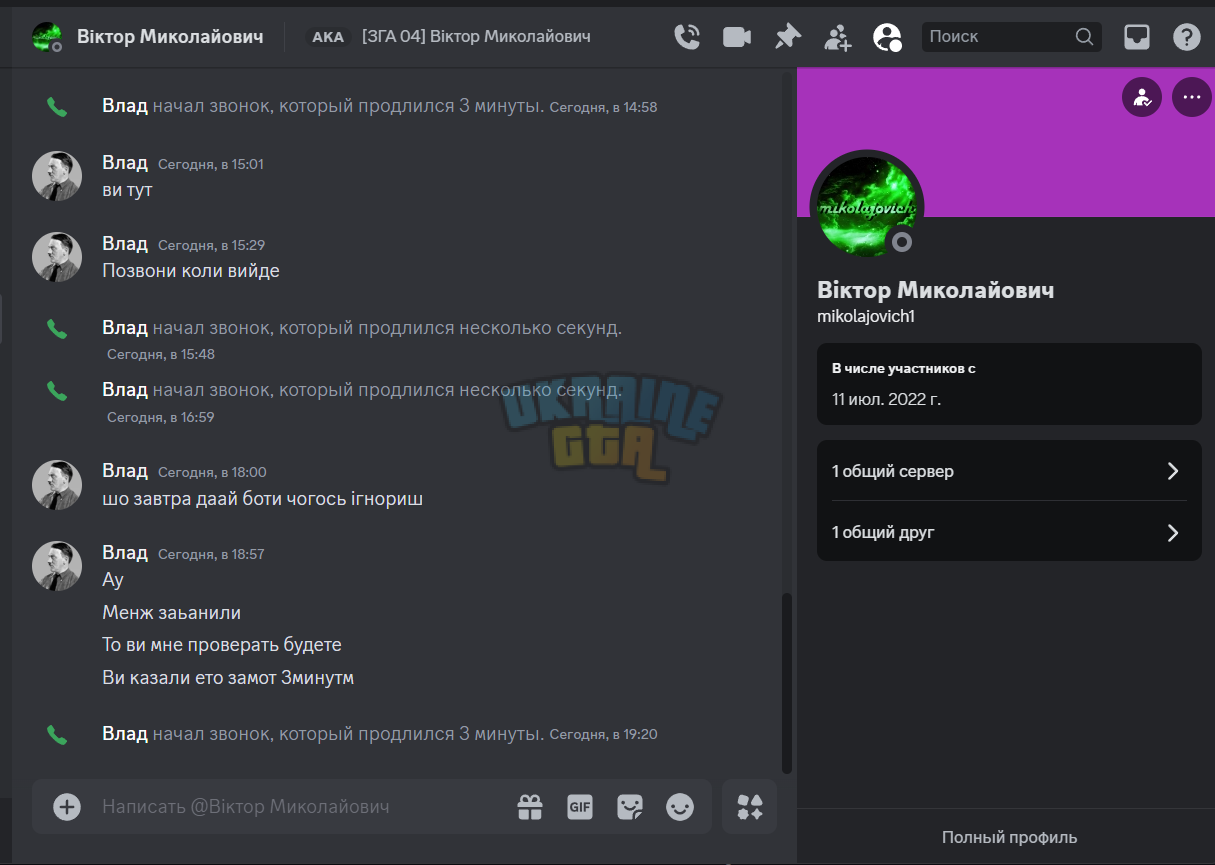The height and width of the screenshot is (865, 1215).
Task: Click the header avatar of Віктор Миколайович
Action: [x=46, y=37]
